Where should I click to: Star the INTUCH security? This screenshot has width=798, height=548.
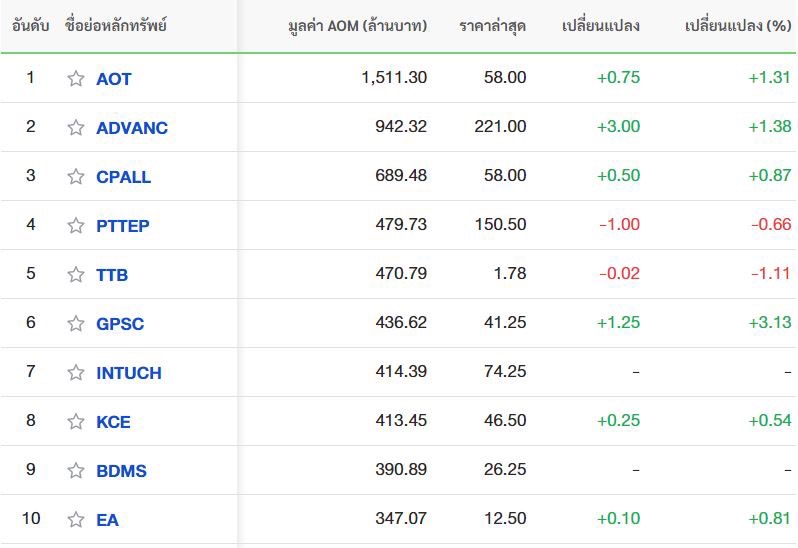click(76, 372)
